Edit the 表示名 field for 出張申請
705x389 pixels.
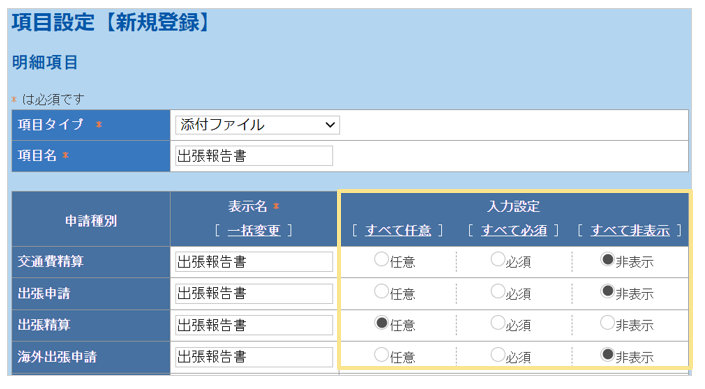coord(254,293)
